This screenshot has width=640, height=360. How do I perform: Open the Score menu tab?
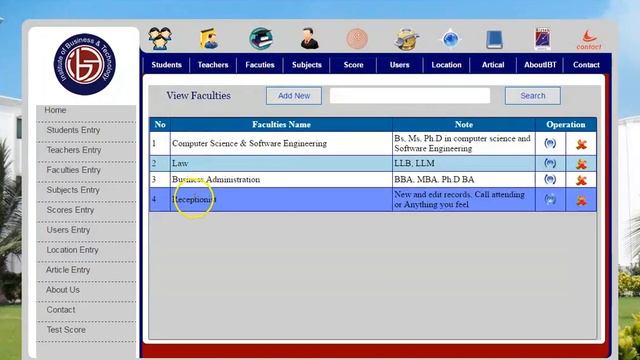353,65
